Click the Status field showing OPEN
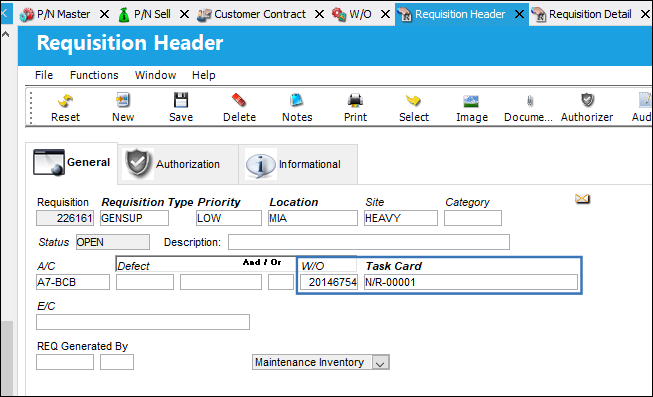Screen dimensions: 653x397 click(x=113, y=242)
